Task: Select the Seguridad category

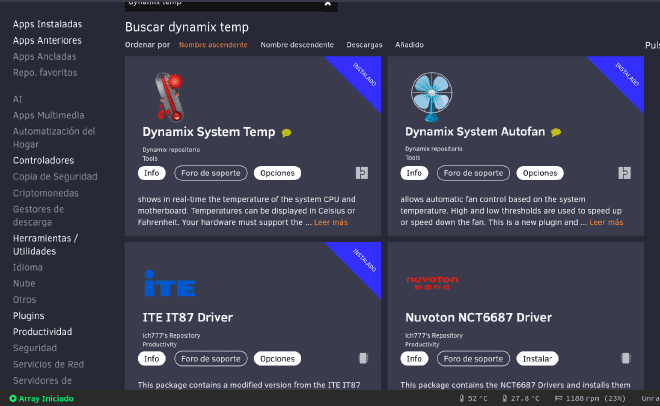Action: tap(35, 348)
